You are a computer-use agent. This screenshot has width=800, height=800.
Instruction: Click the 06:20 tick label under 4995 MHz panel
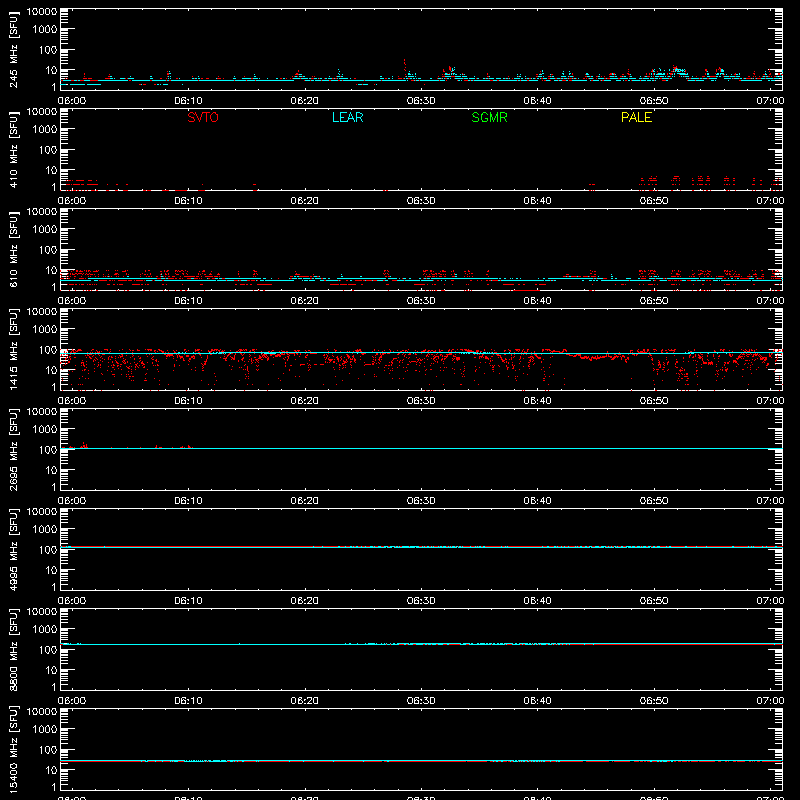305,601
